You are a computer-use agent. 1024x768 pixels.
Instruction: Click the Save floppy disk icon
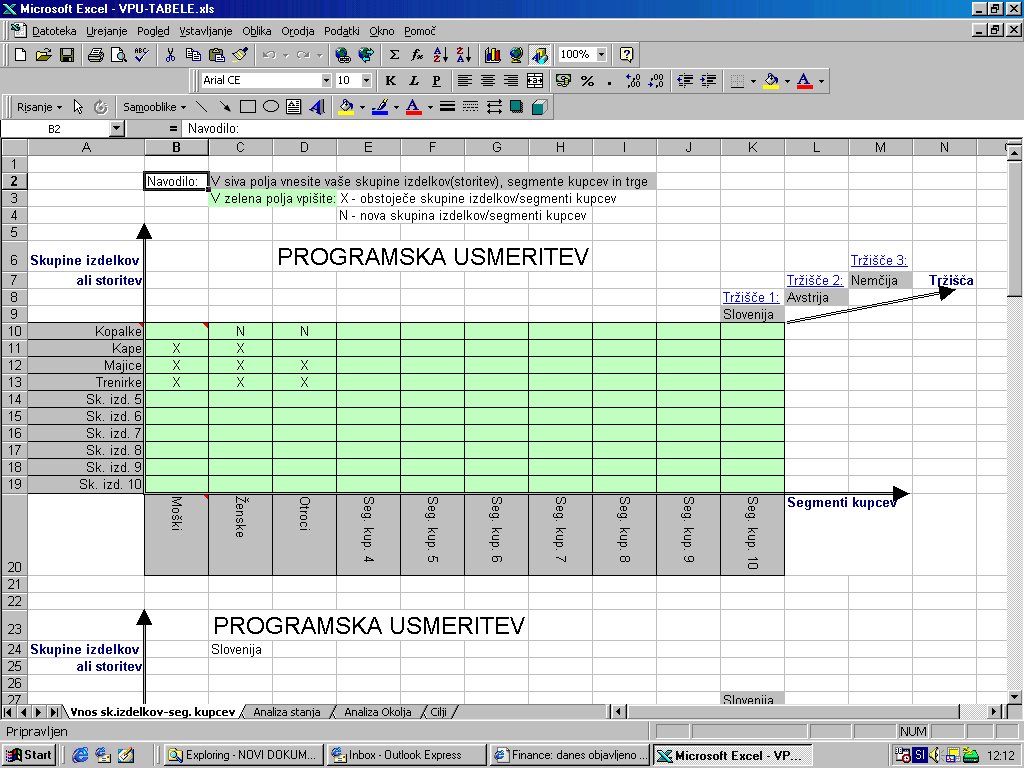coord(67,55)
